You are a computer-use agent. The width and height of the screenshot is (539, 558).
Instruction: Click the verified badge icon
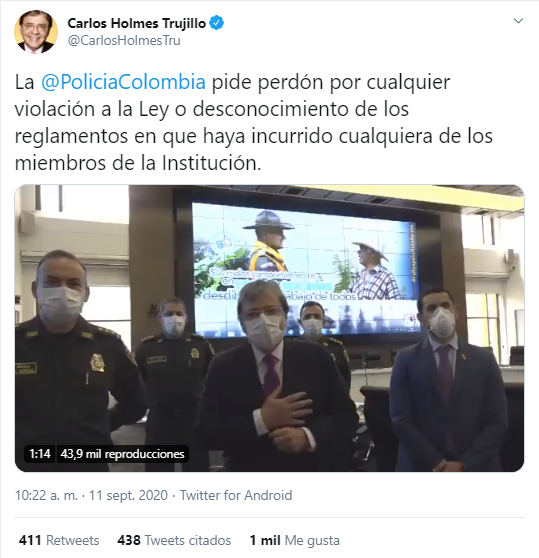[216, 23]
